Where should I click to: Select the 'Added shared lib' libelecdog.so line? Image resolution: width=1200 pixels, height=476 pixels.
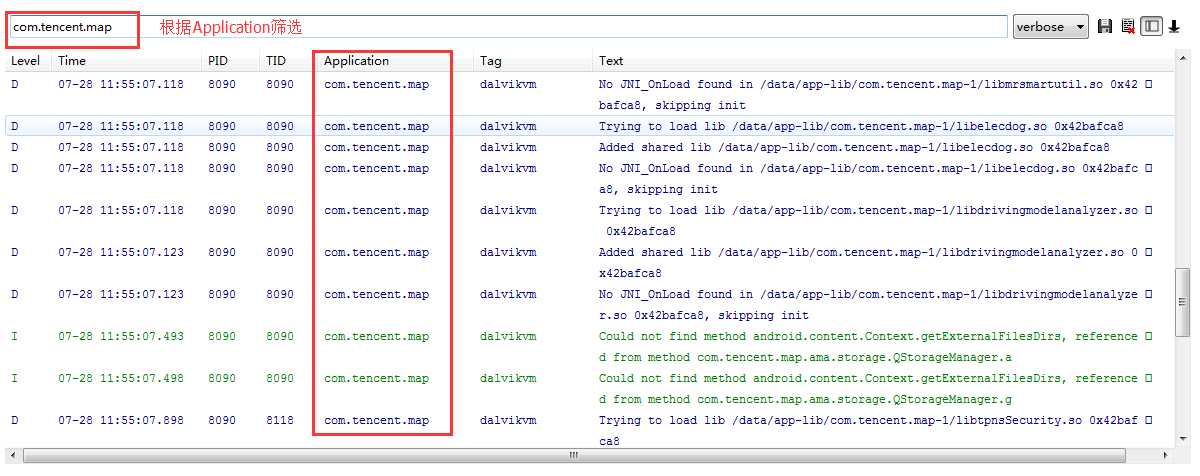pyautogui.click(x=590, y=148)
